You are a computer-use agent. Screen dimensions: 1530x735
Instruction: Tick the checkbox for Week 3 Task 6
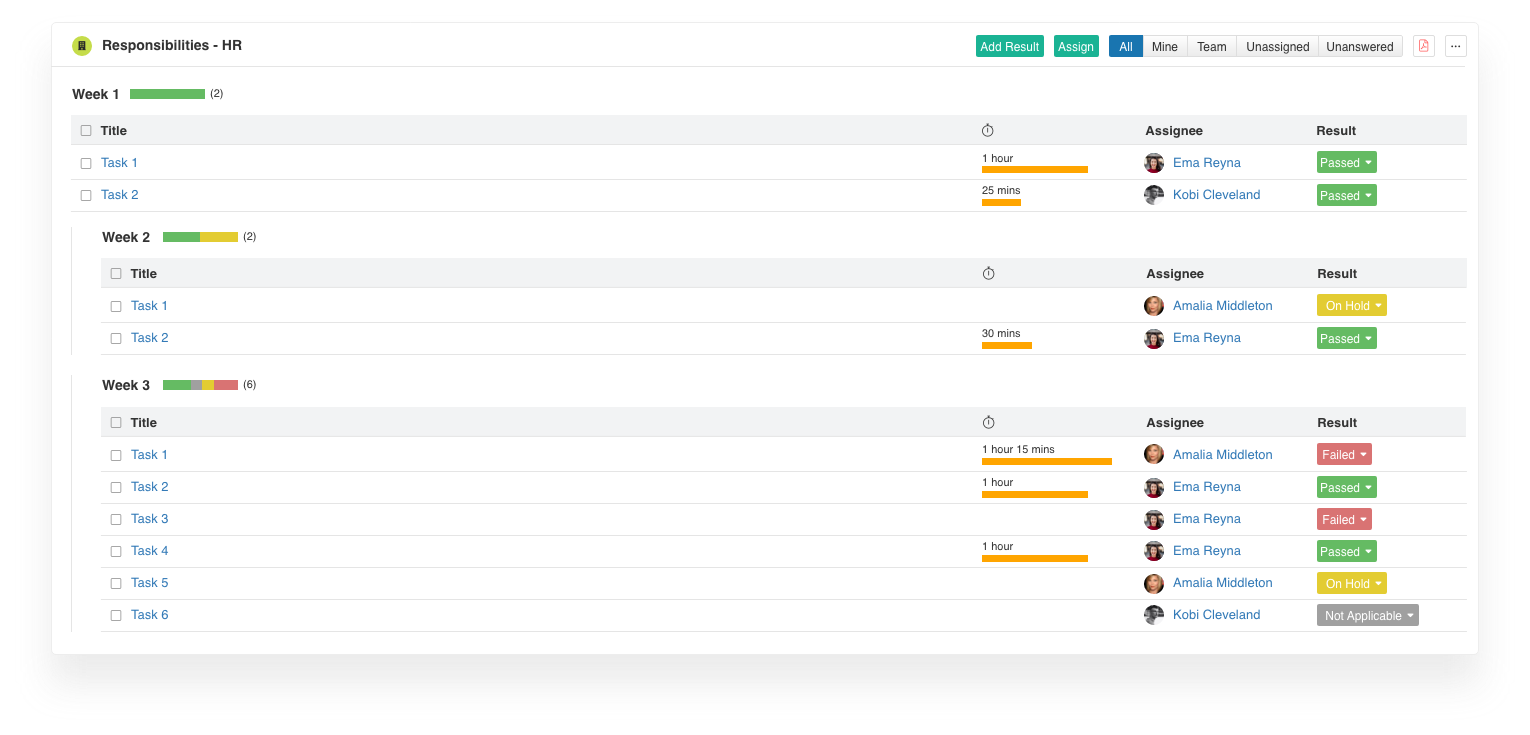pos(116,615)
